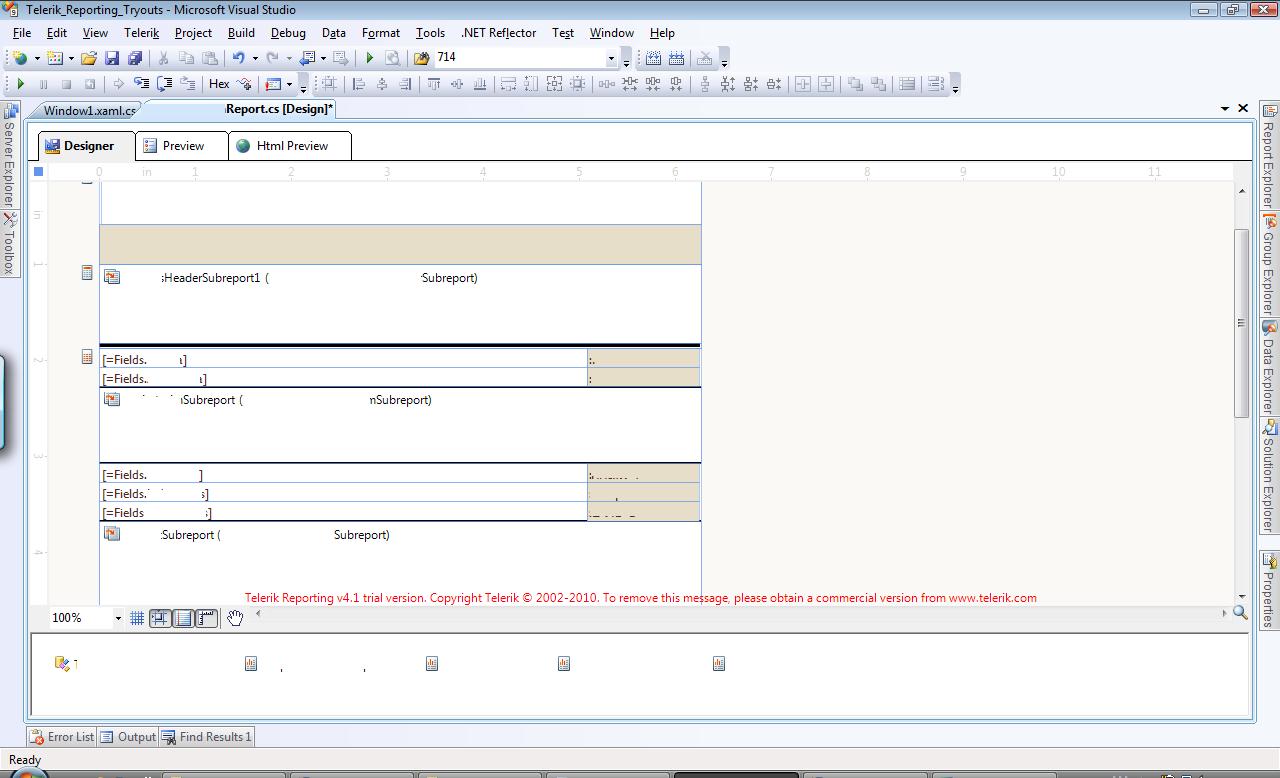Undo the last action
The height and width of the screenshot is (778, 1280).
pos(238,58)
